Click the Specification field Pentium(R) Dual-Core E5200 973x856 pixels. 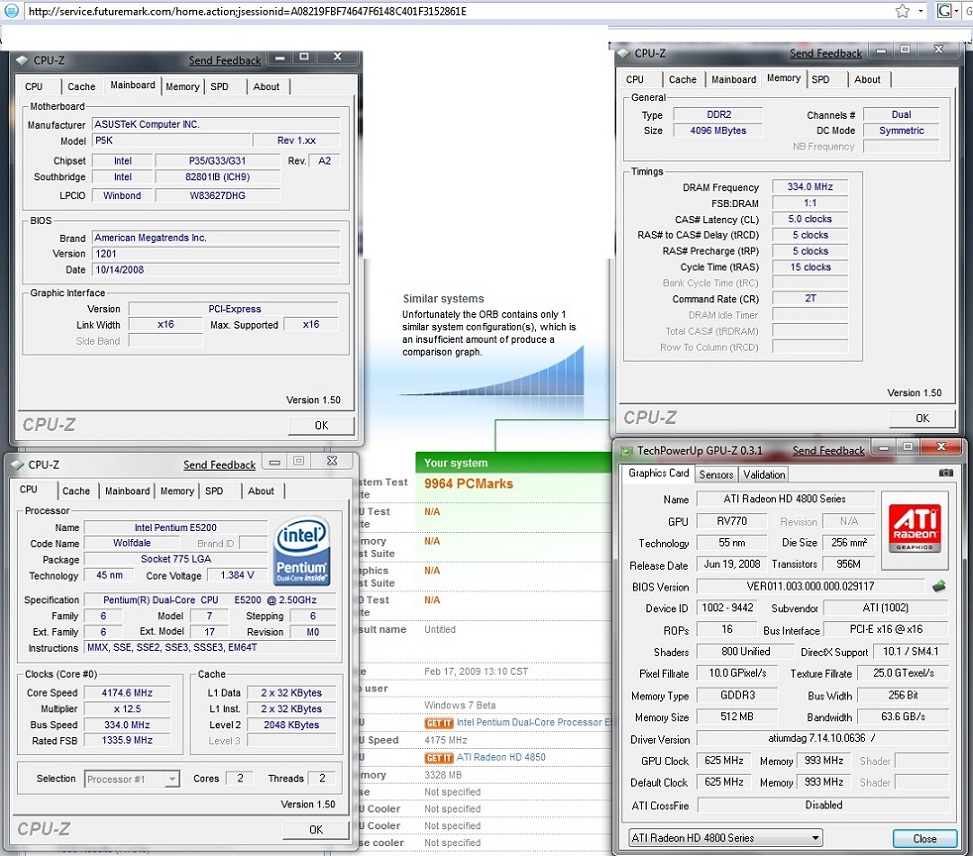click(210, 600)
